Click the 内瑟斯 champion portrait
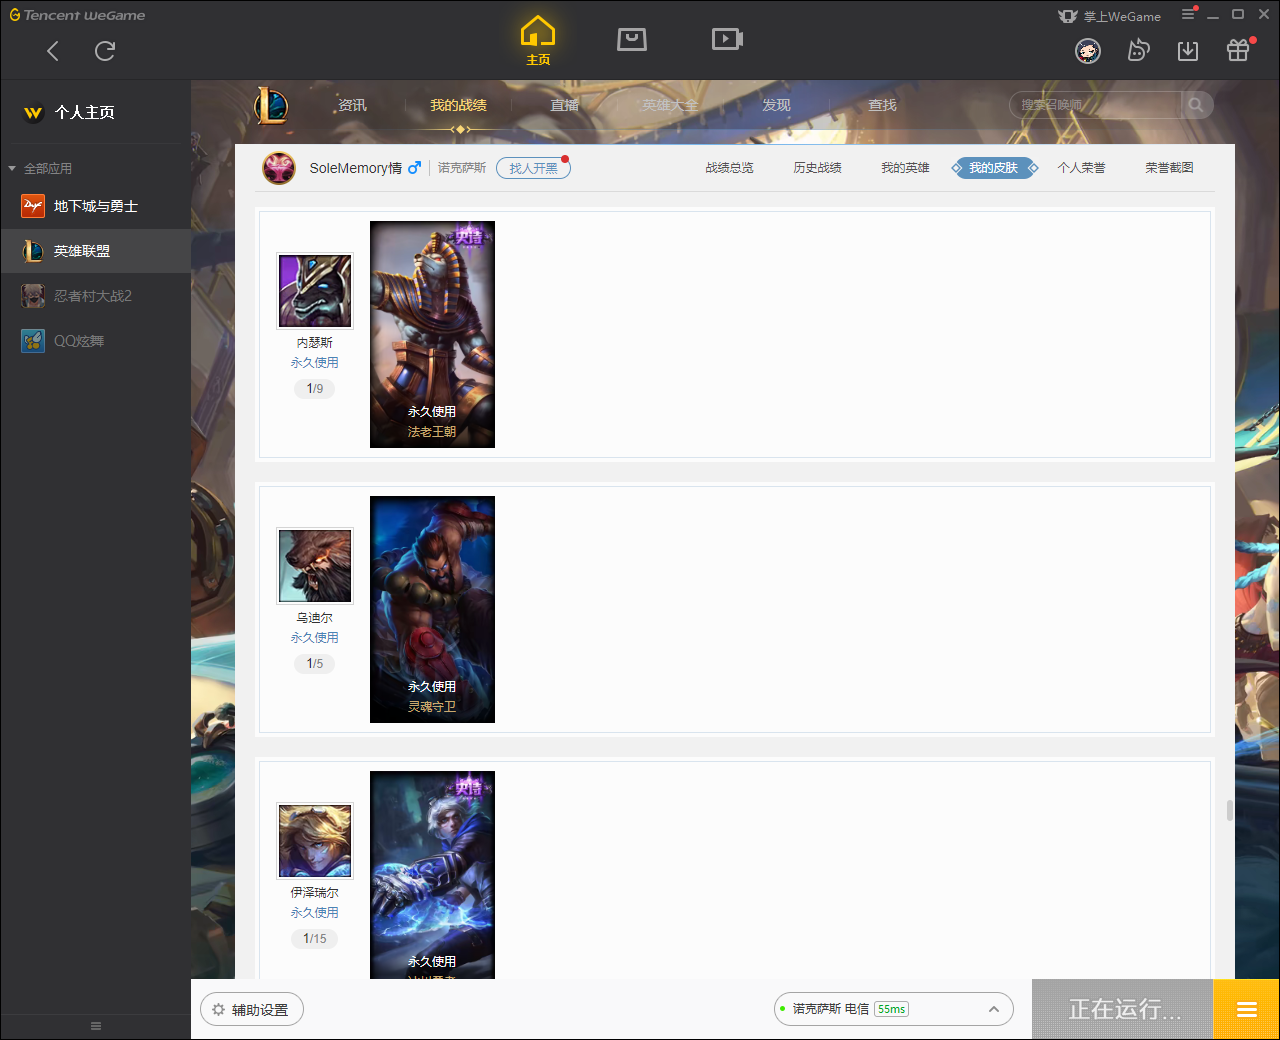The width and height of the screenshot is (1280, 1040). click(315, 291)
